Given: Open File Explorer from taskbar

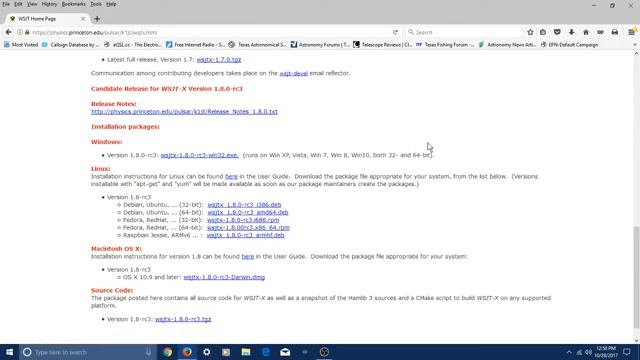Looking at the screenshot, I should pos(246,352).
